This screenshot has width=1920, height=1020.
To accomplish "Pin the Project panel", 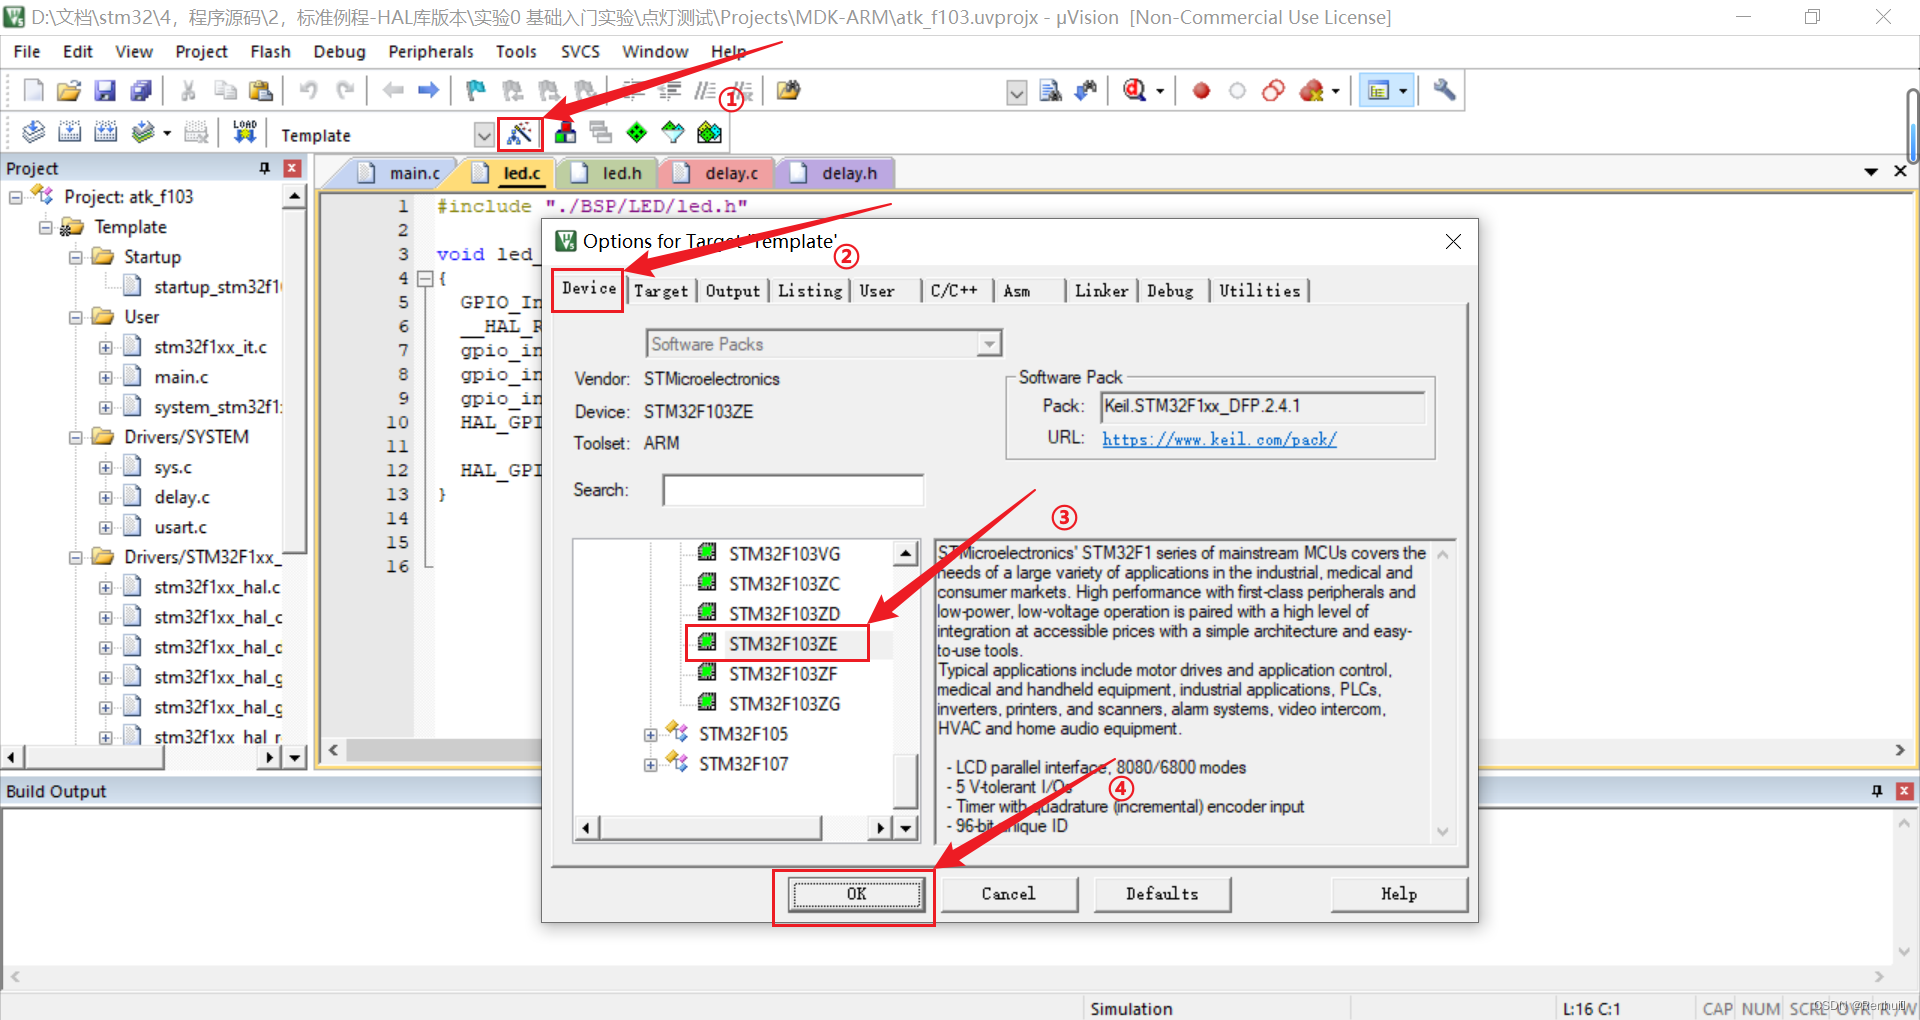I will (265, 168).
